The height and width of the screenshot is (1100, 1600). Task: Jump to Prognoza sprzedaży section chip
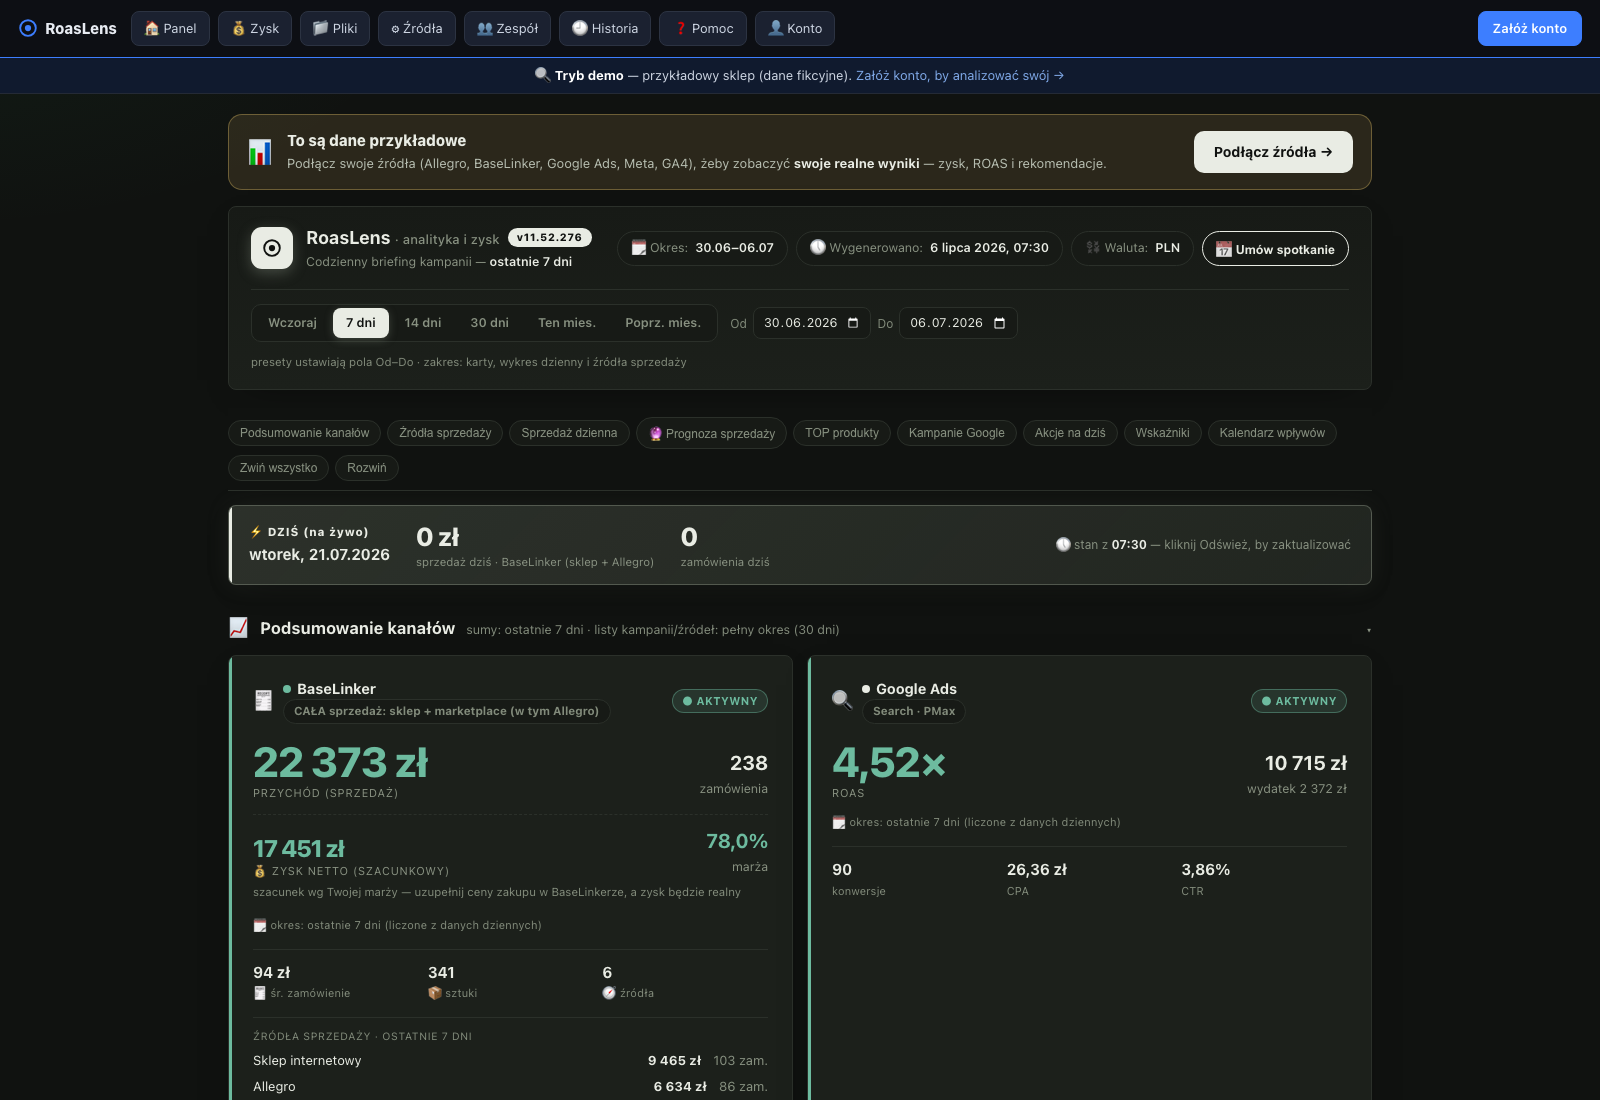(712, 433)
